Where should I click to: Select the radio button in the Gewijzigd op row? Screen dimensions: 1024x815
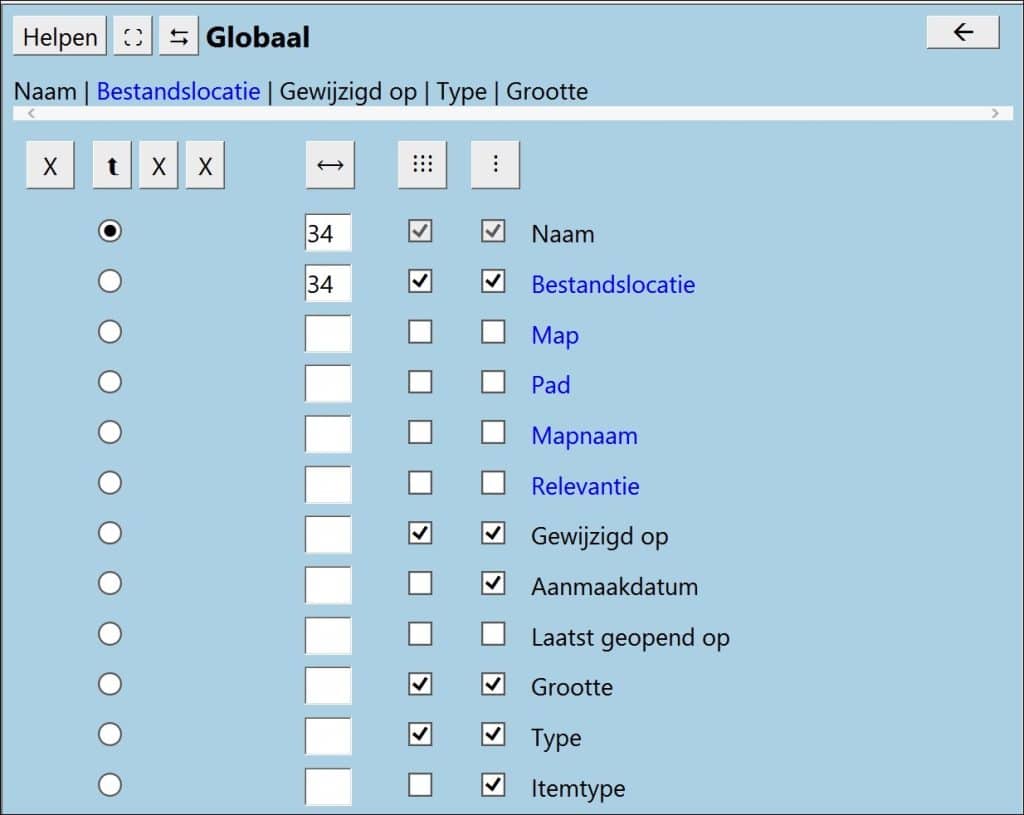(110, 534)
